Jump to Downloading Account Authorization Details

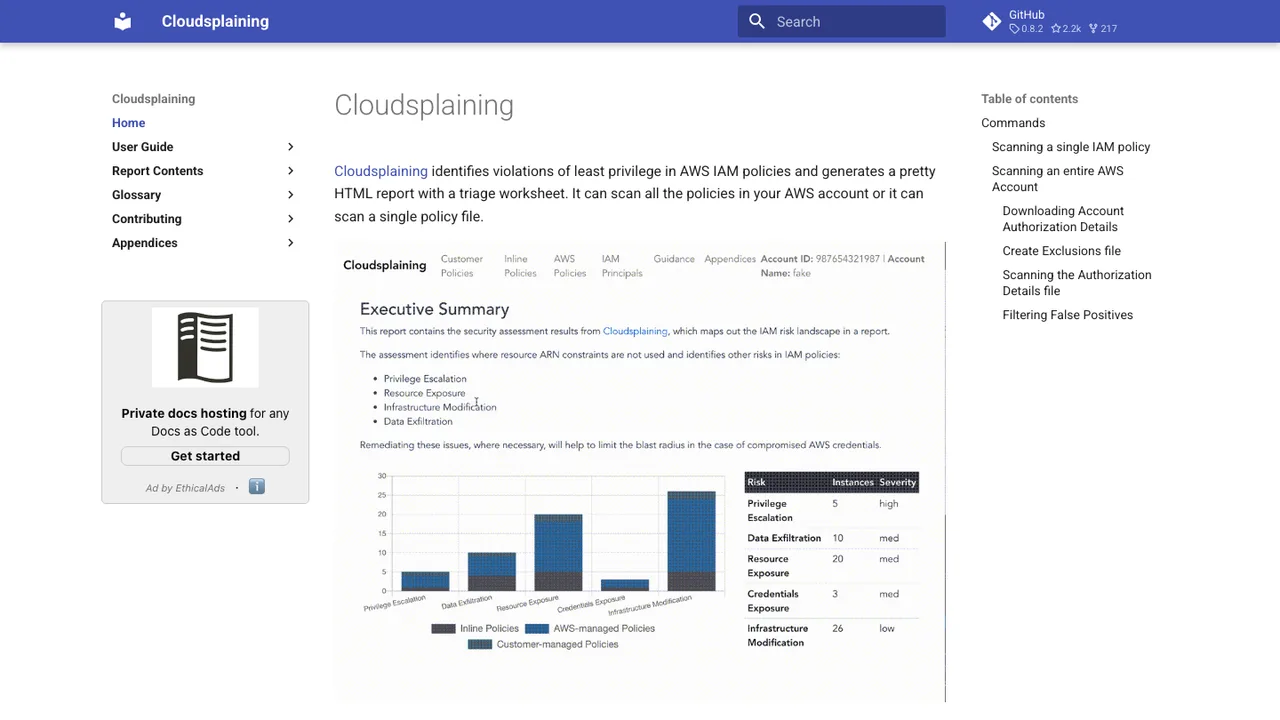coord(1063,219)
